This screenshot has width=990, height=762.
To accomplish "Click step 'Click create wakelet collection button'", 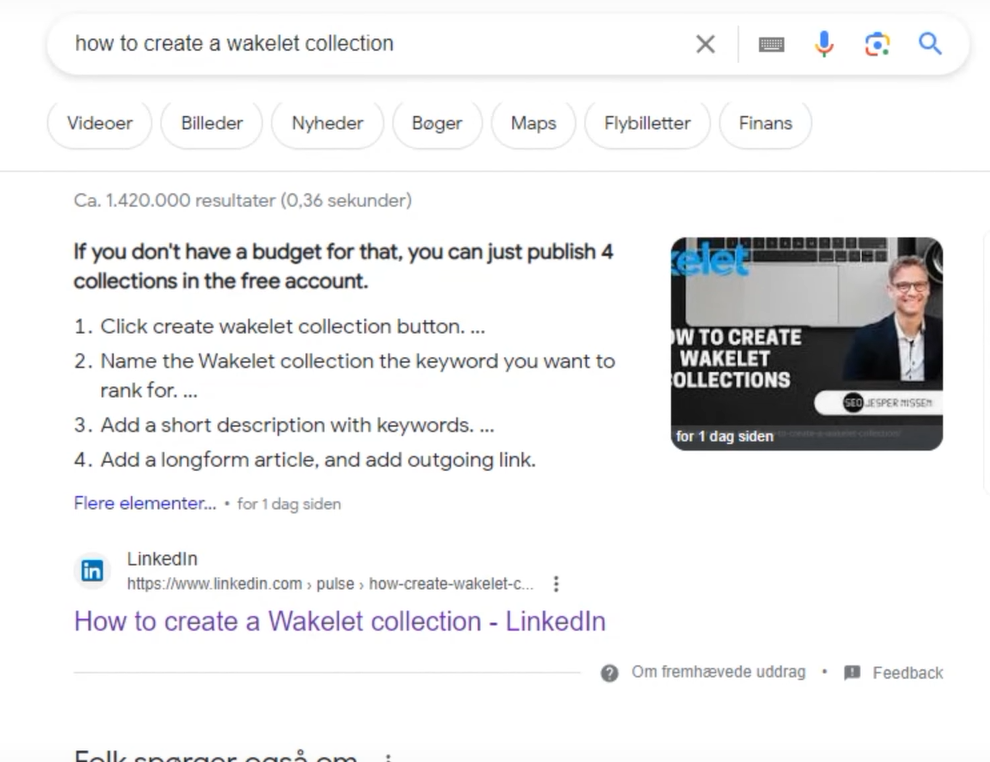I will [292, 326].
